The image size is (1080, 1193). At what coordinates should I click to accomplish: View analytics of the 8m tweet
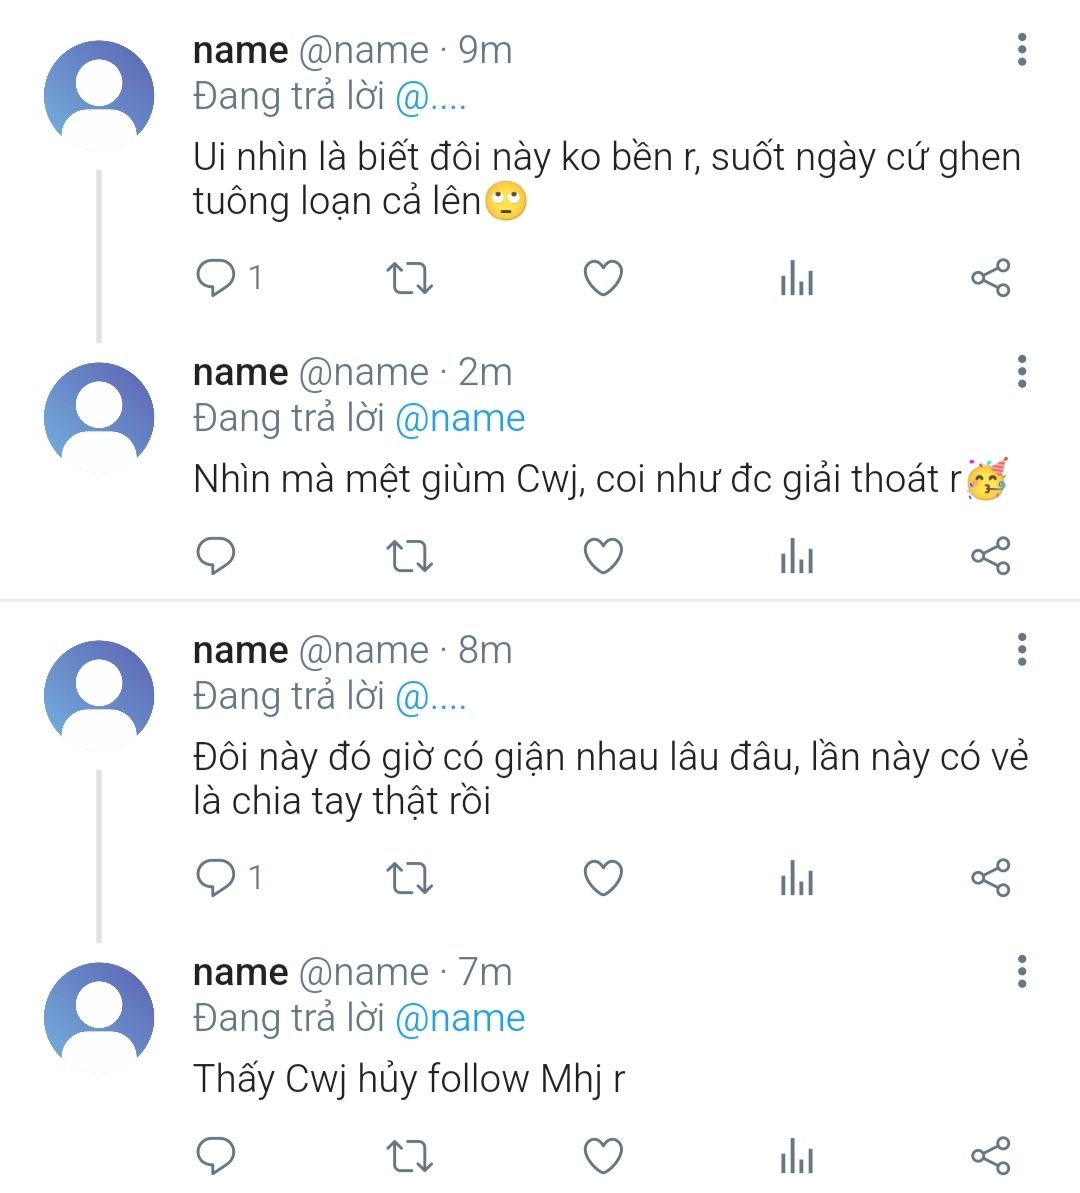point(796,879)
